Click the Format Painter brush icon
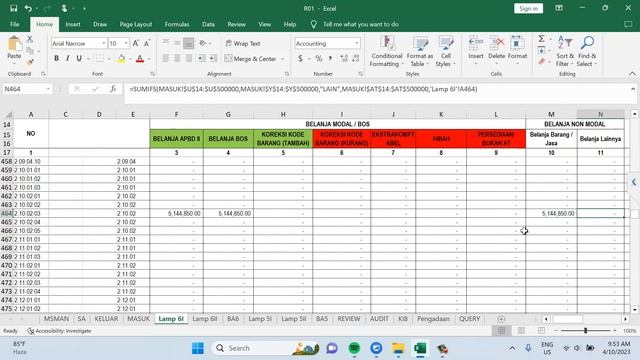Image resolution: width=640 pixels, height=360 pixels. tap(30, 62)
